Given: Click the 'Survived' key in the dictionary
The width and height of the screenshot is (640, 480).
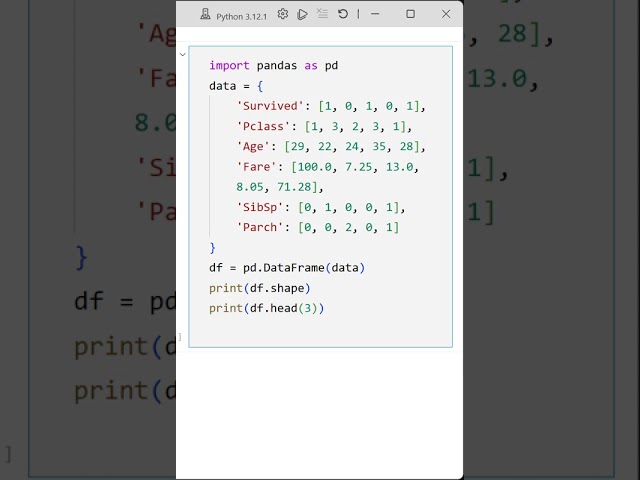Looking at the screenshot, I should point(270,106).
